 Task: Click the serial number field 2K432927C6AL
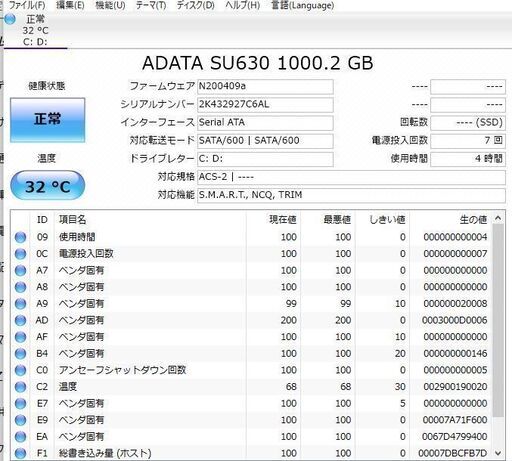[x=265, y=105]
